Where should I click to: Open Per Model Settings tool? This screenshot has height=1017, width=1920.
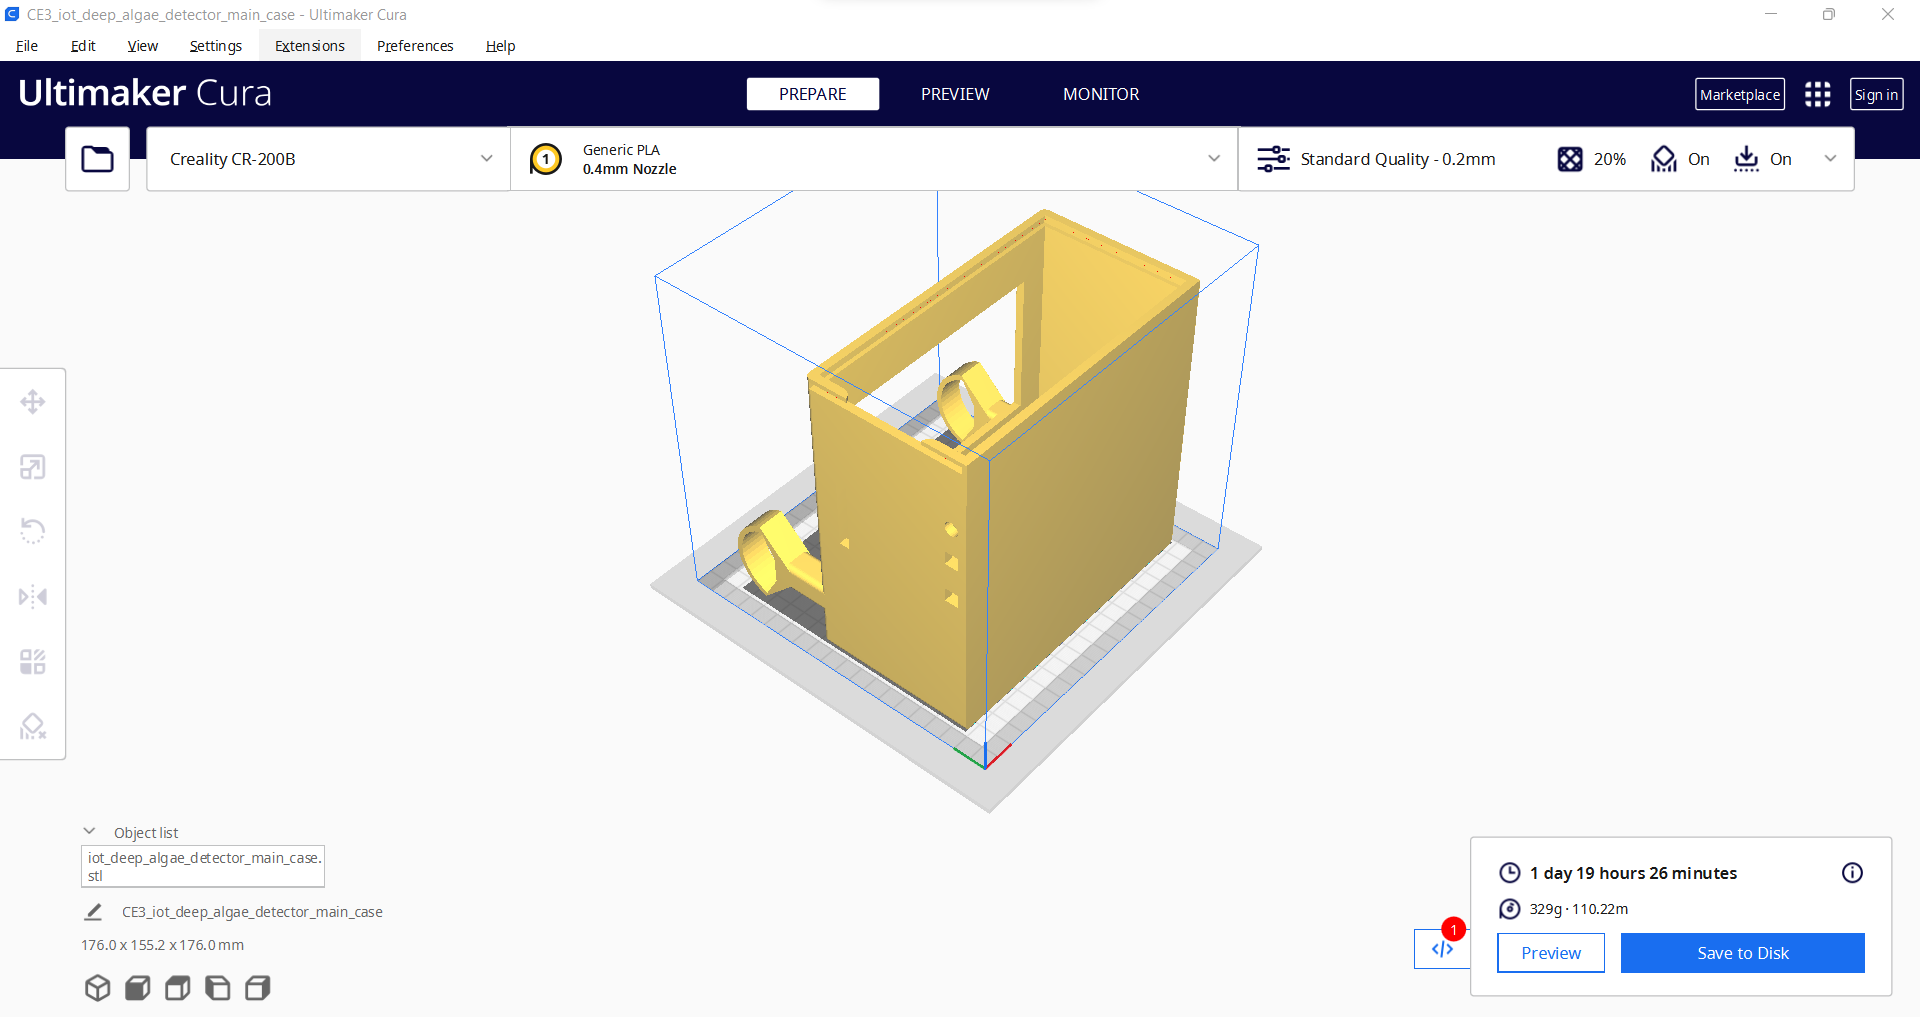[33, 662]
